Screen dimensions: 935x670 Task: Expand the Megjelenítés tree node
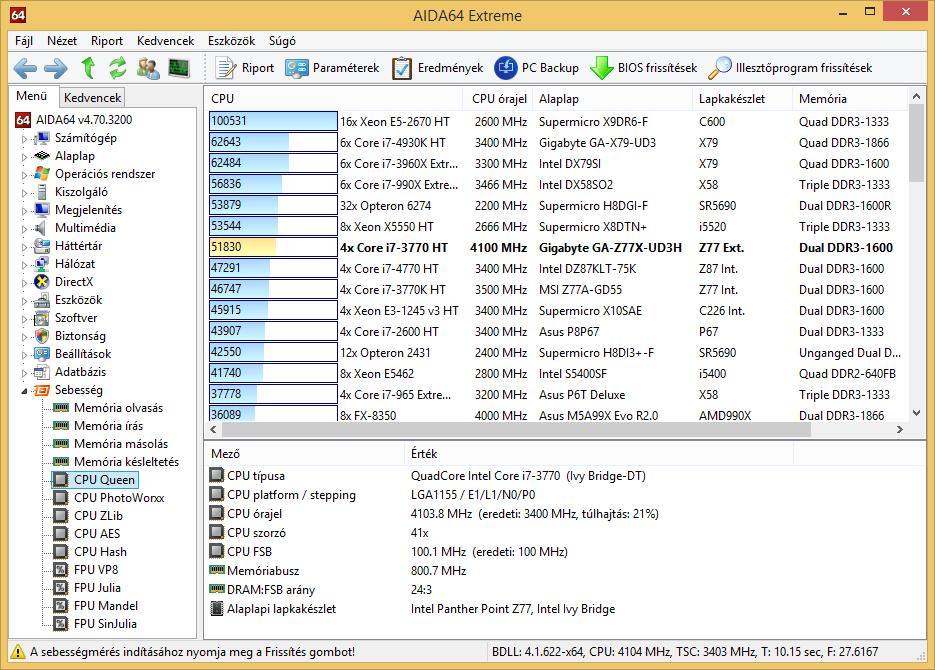(x=24, y=210)
